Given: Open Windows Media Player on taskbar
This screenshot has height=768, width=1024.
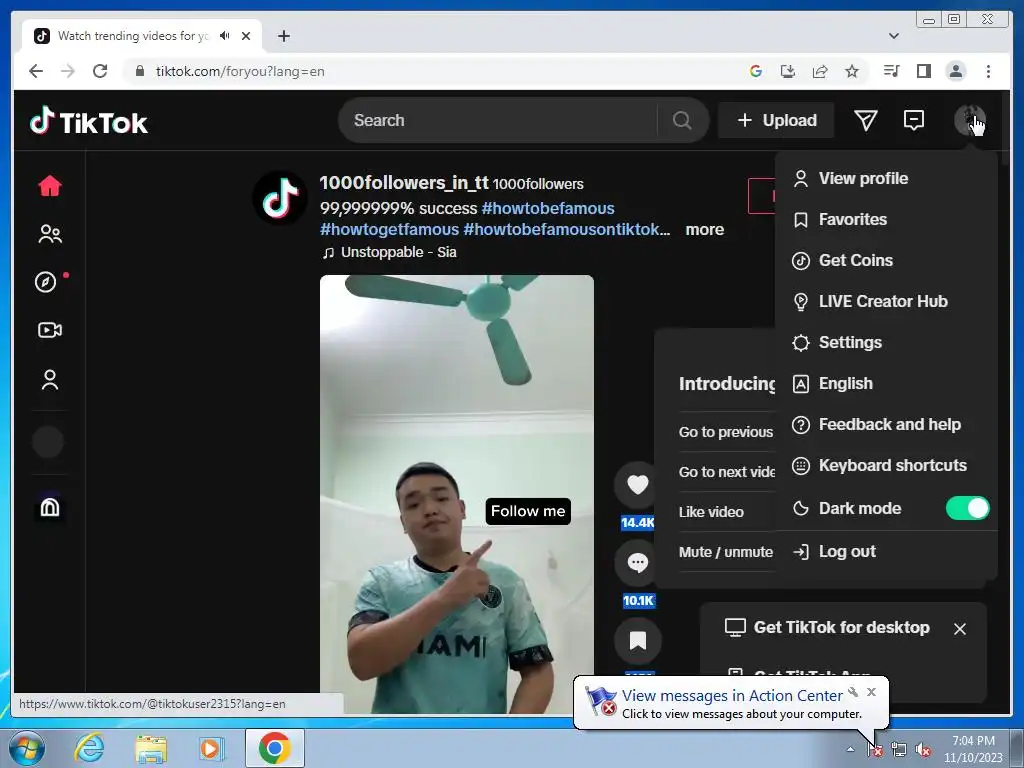Looking at the screenshot, I should click(211, 748).
